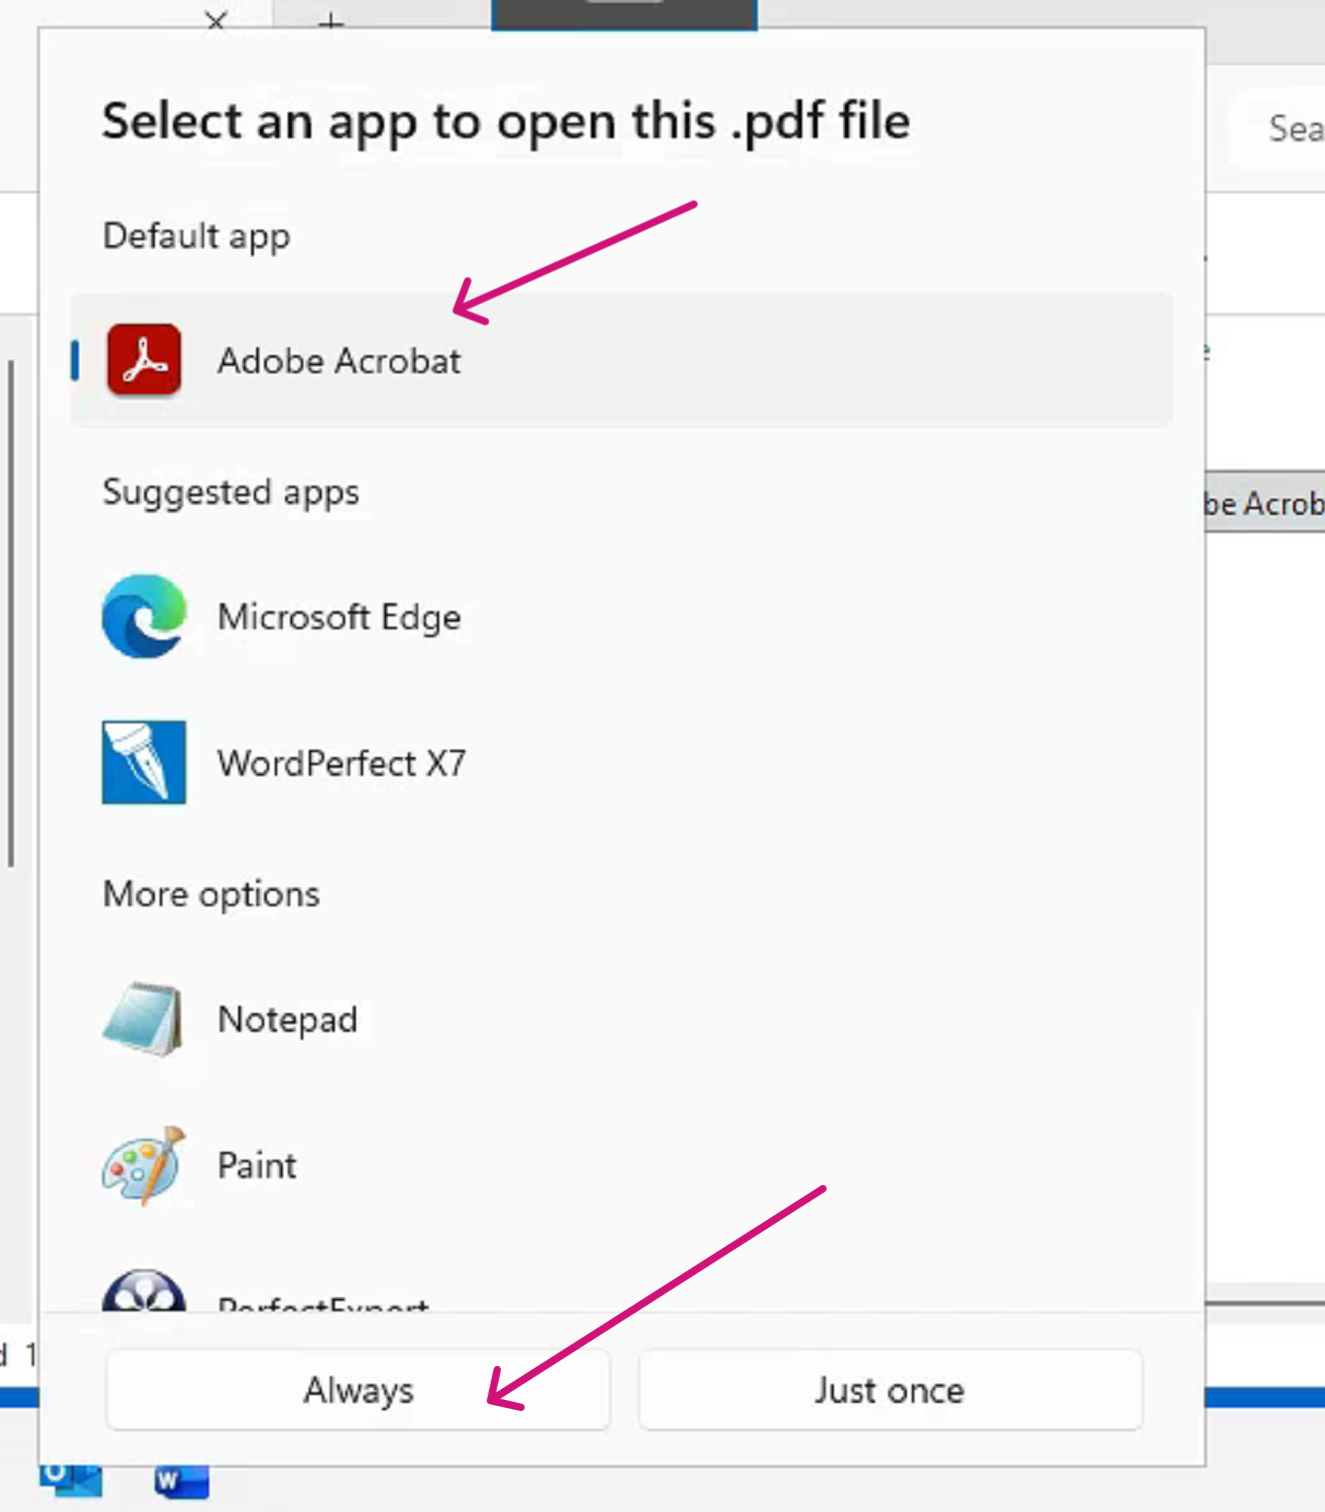Click the 'Suggested apps' heading text
The height and width of the screenshot is (1512, 1325).
[231, 492]
